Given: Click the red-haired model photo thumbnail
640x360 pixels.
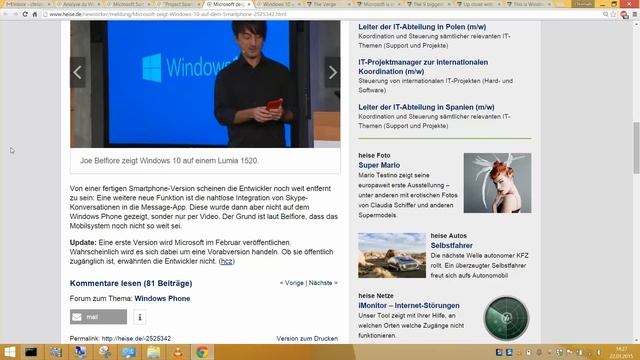Looking at the screenshot, I should click(x=497, y=183).
